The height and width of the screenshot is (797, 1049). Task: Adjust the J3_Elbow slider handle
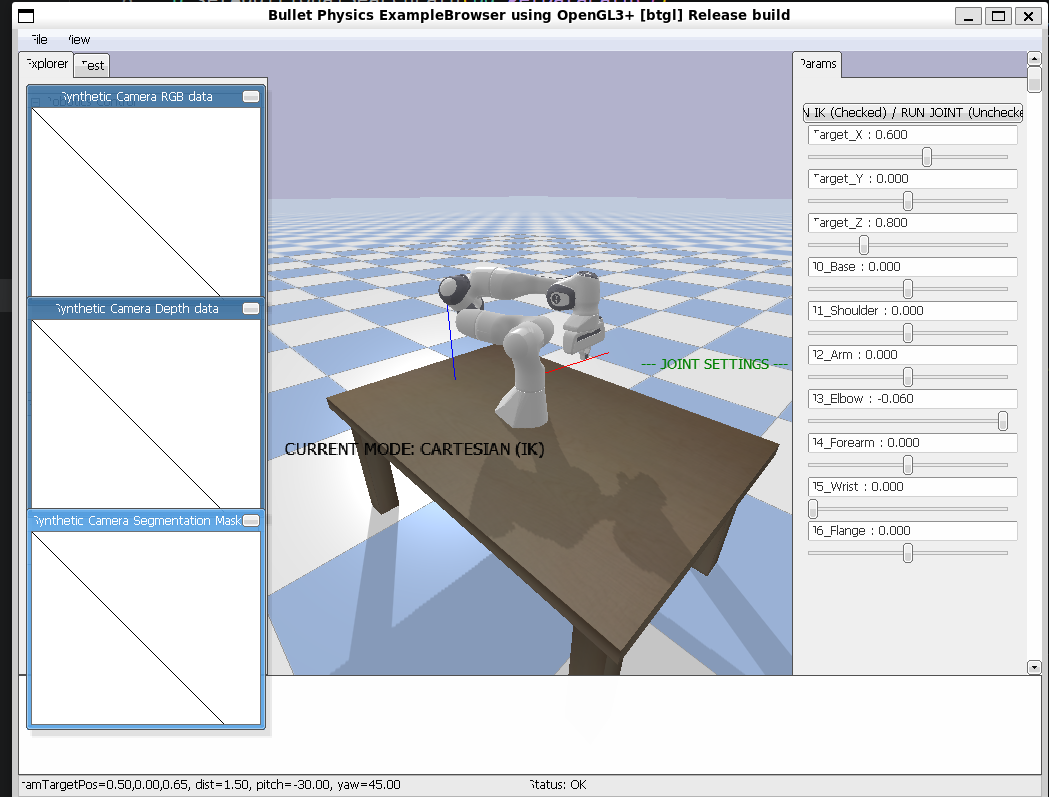tap(1002, 421)
